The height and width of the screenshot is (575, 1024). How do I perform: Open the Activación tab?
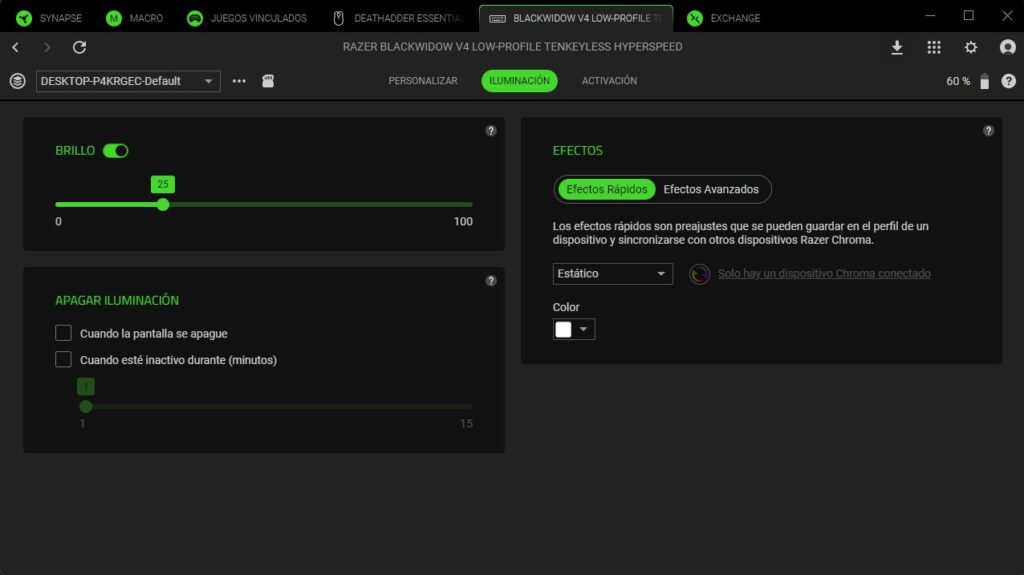pos(609,81)
